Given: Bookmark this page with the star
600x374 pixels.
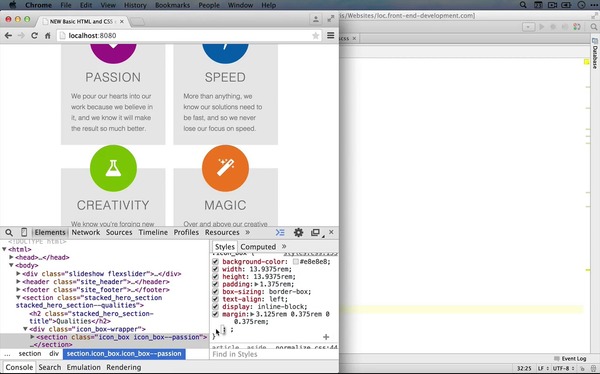Looking at the screenshot, I should (x=315, y=36).
